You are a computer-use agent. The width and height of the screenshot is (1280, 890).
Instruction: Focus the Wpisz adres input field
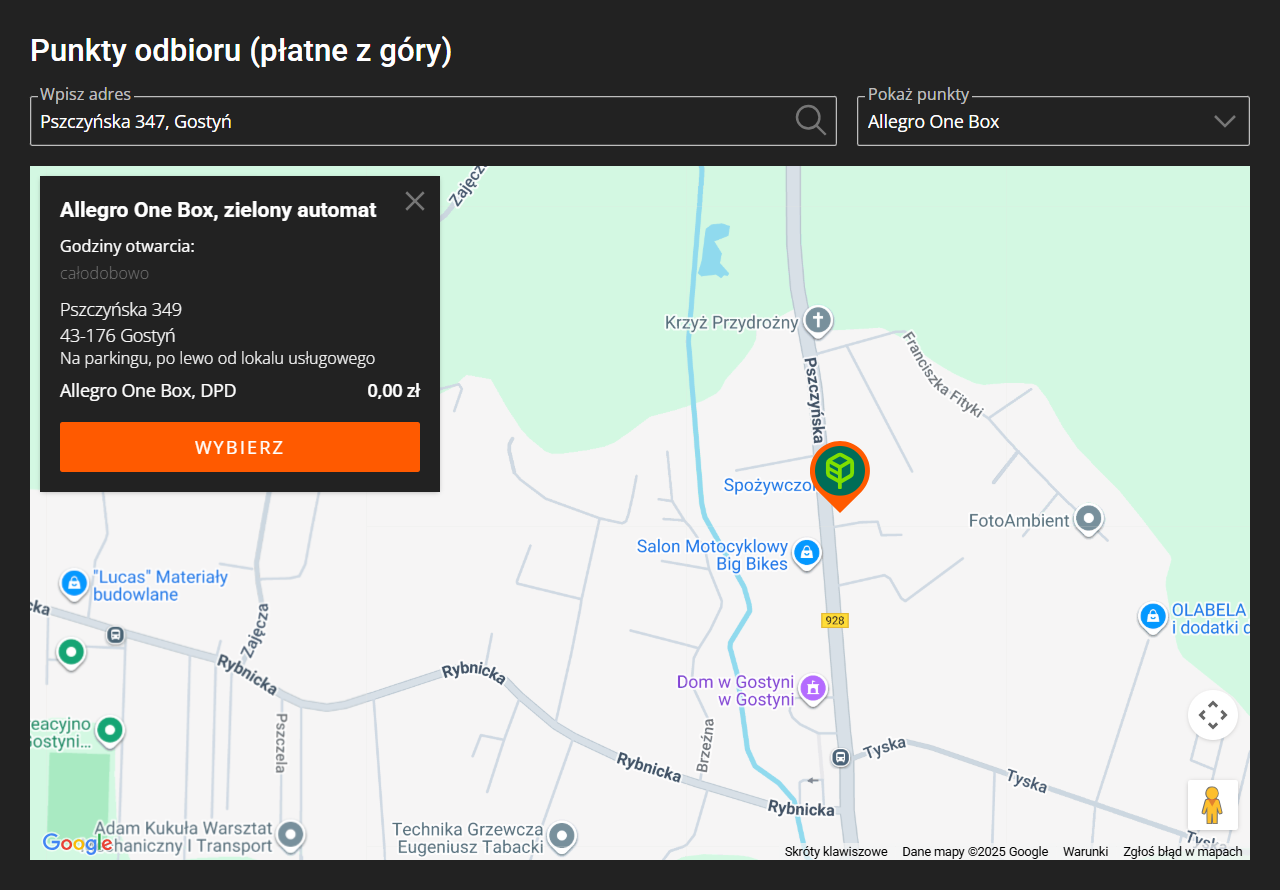[x=410, y=122]
